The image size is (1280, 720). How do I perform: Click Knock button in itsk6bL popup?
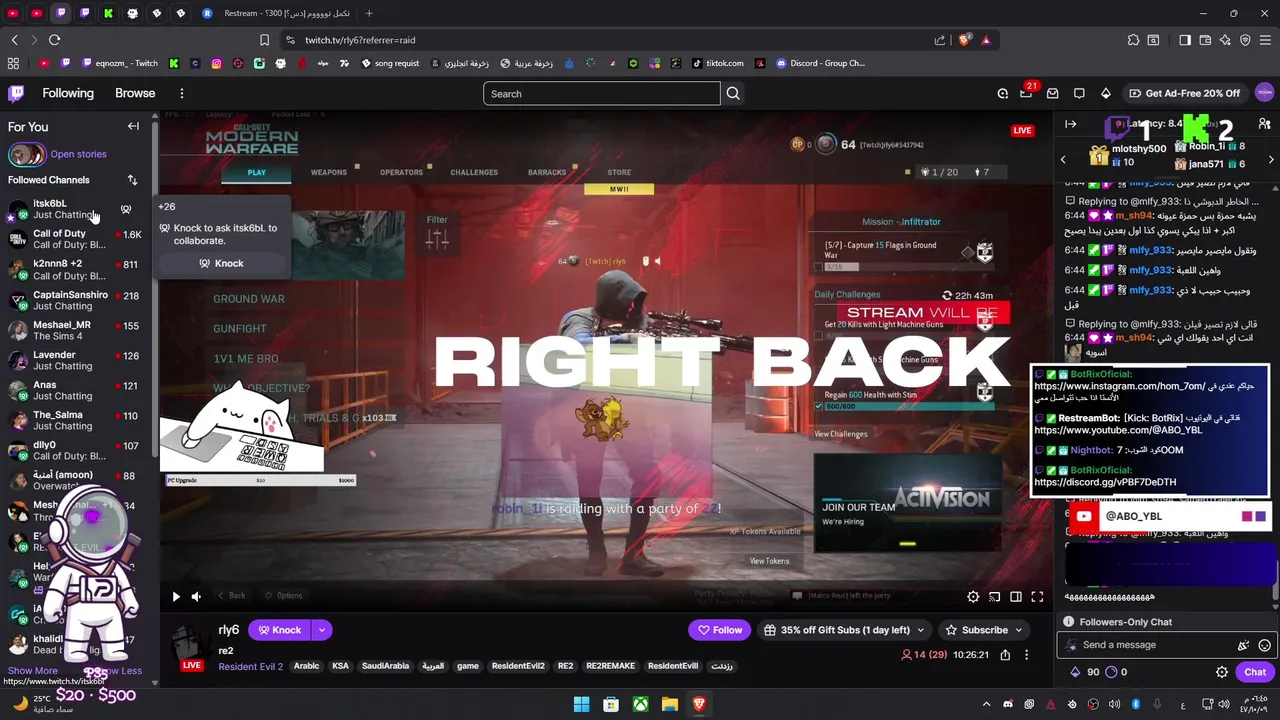(221, 263)
